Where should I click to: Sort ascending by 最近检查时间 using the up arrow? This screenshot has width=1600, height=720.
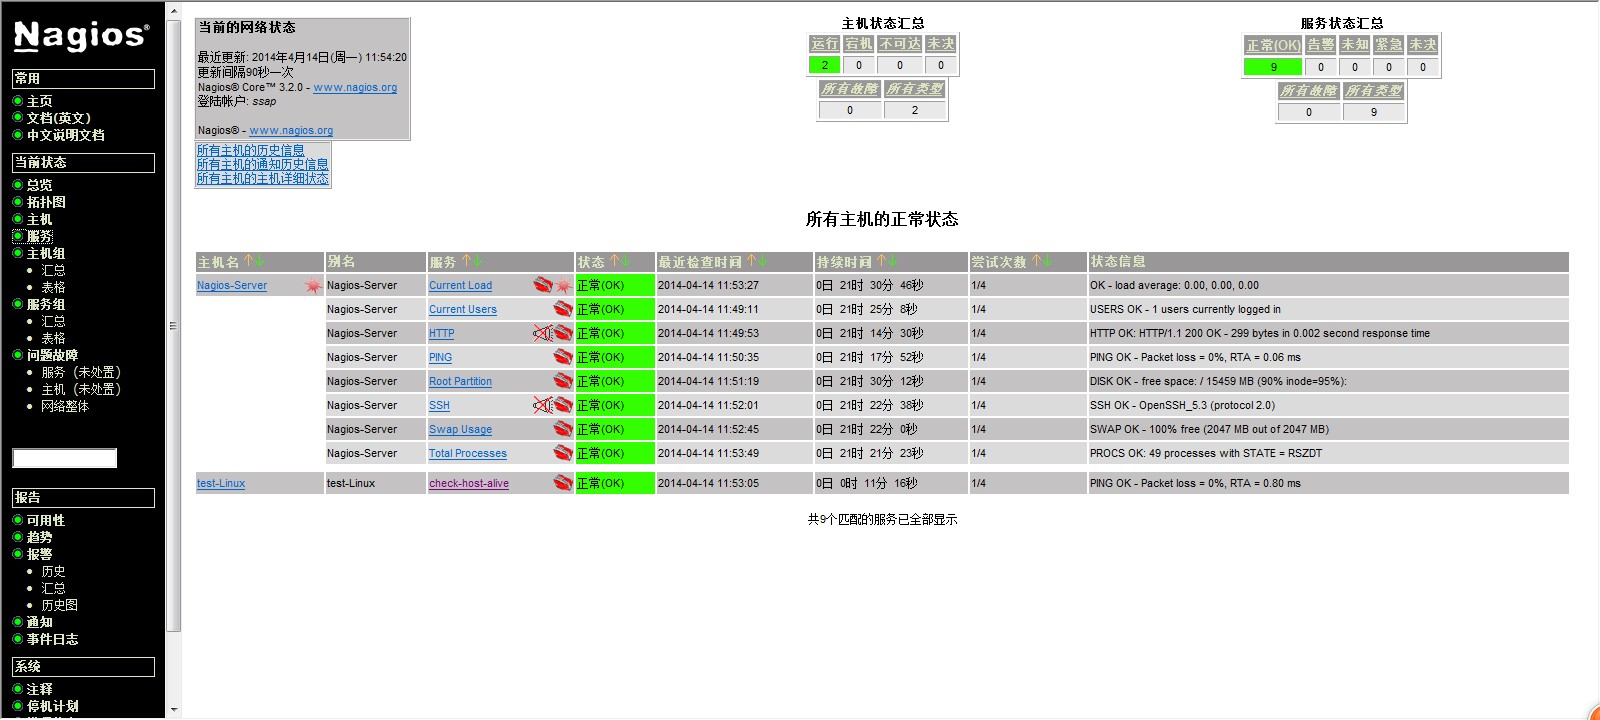point(750,261)
